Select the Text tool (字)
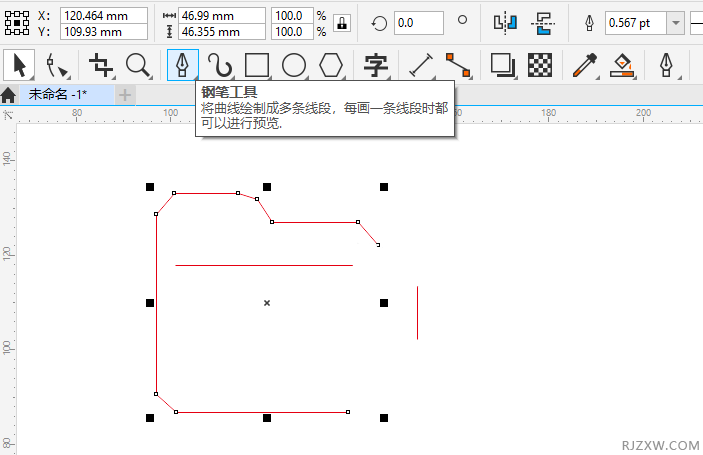This screenshot has height=455, width=703. 376,65
